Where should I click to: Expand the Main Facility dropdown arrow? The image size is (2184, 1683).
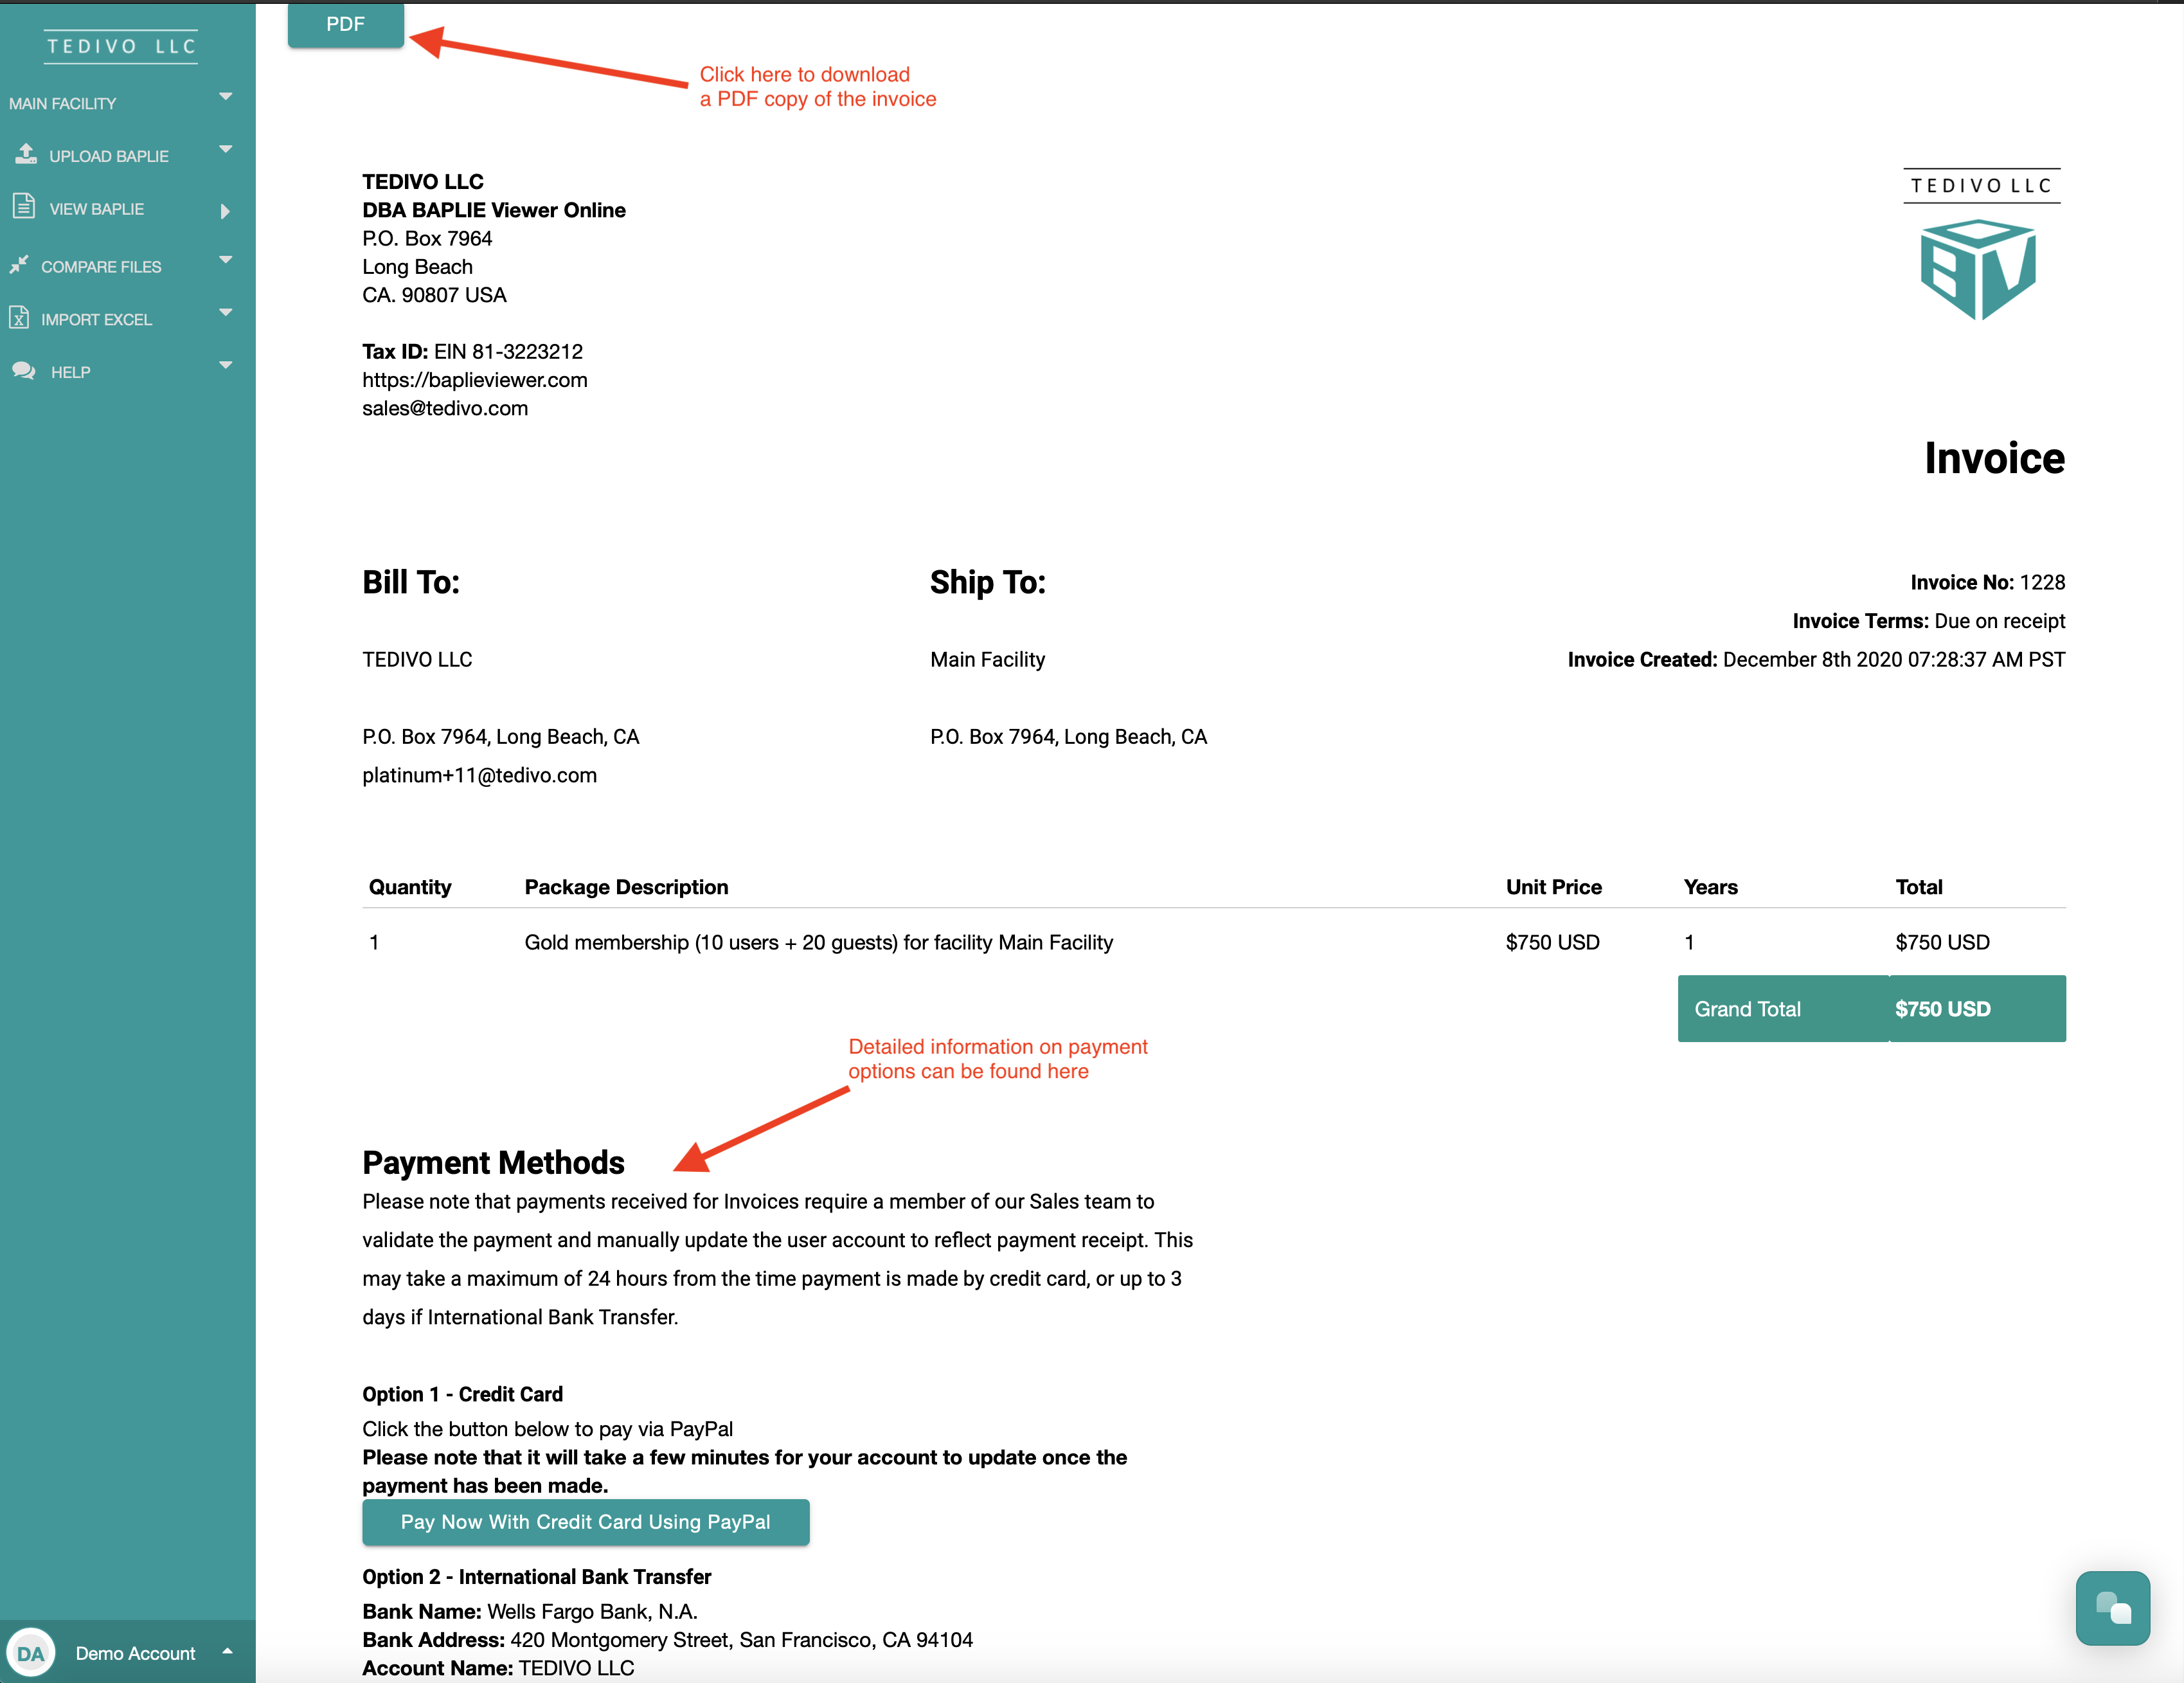point(225,97)
